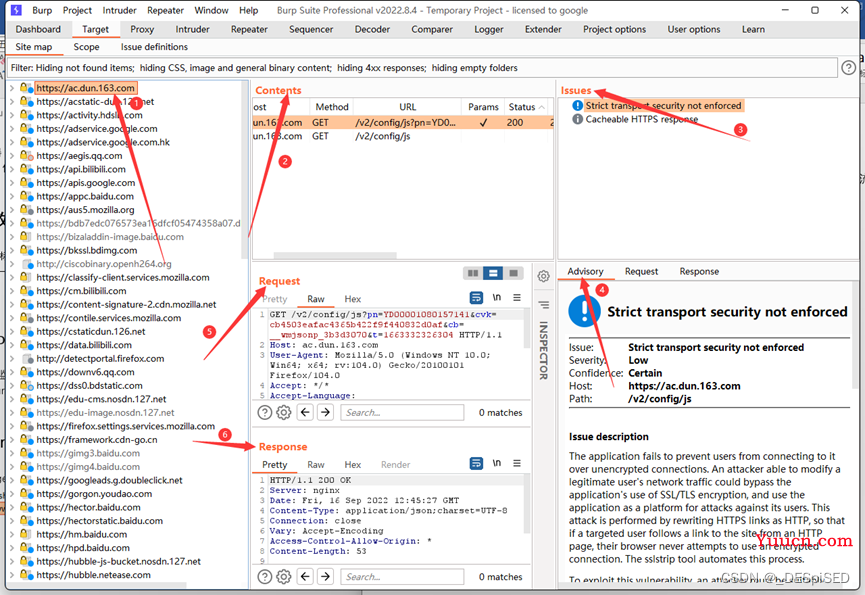Sort contents by Method column header
The height and width of the screenshot is (595, 865).
coord(332,107)
